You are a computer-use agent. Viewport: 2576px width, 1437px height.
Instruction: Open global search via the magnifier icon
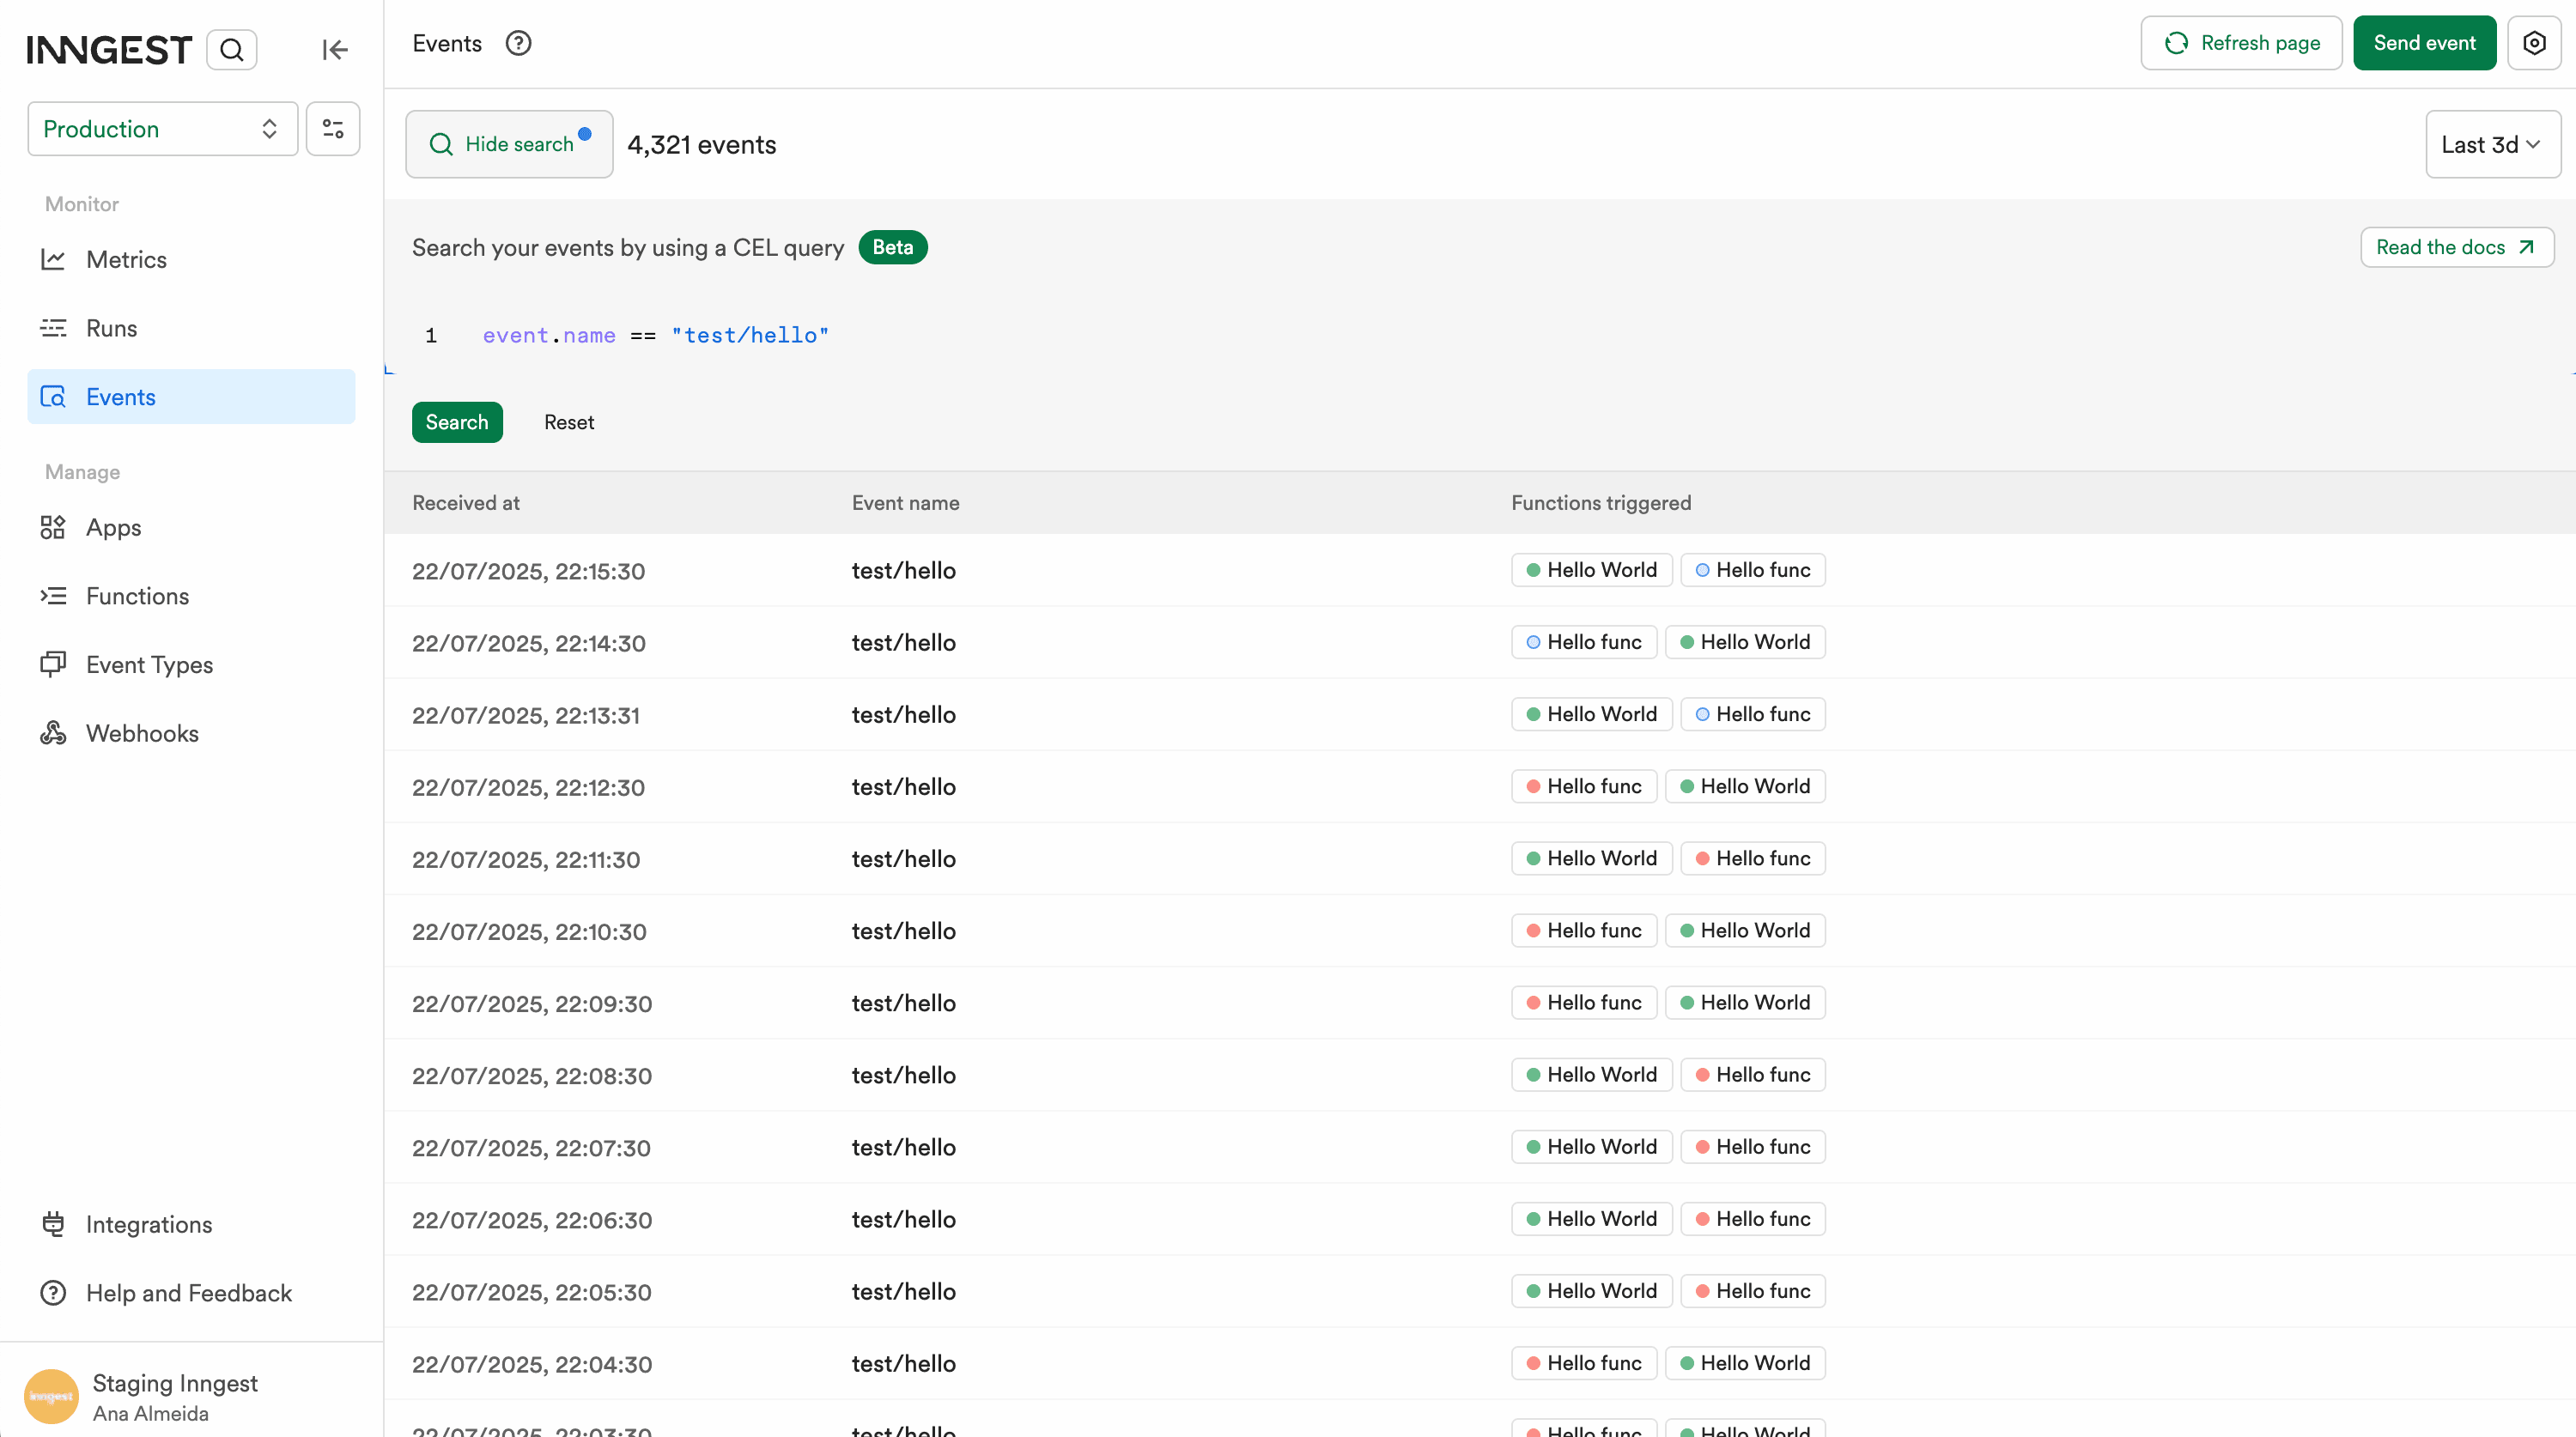pyautogui.click(x=231, y=49)
